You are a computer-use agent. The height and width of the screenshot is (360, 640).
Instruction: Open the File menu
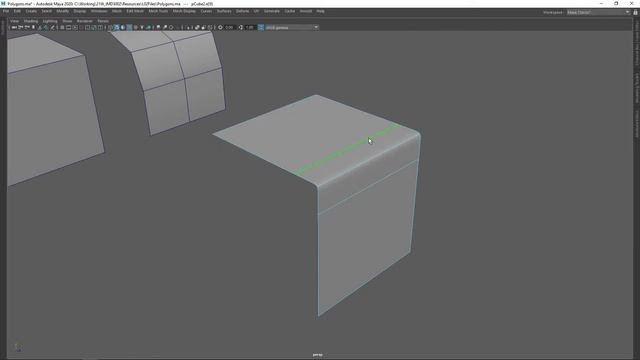[6, 11]
